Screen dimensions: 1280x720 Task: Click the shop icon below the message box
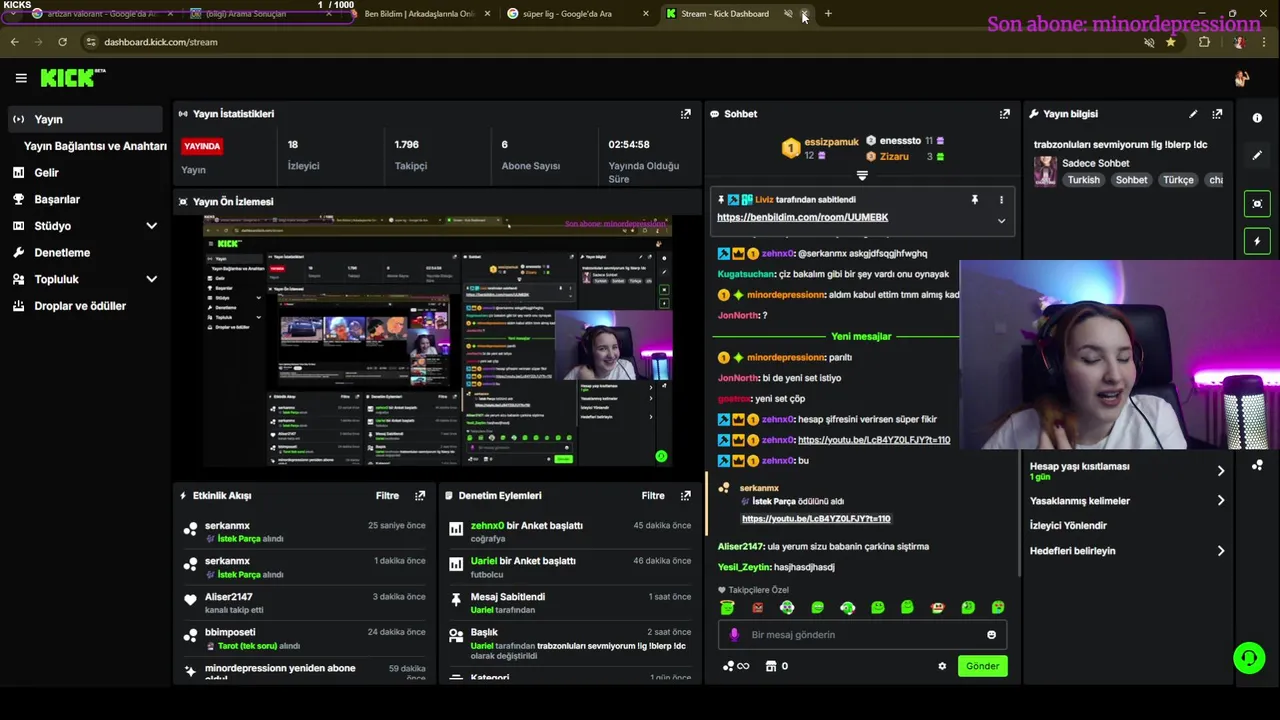coord(771,666)
